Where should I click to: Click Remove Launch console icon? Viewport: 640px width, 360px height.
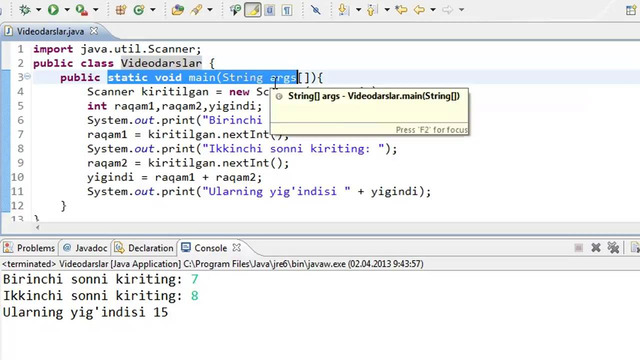(596, 247)
